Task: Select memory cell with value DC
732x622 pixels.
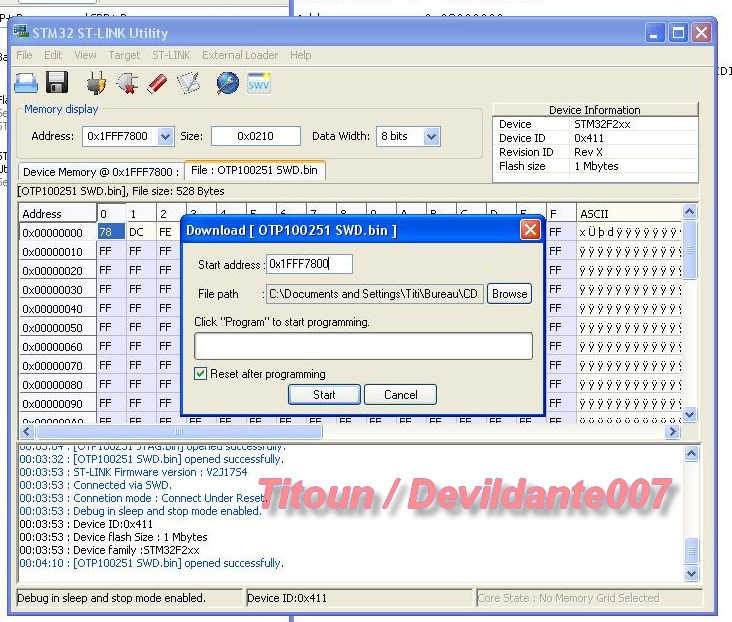Action: [x=140, y=232]
